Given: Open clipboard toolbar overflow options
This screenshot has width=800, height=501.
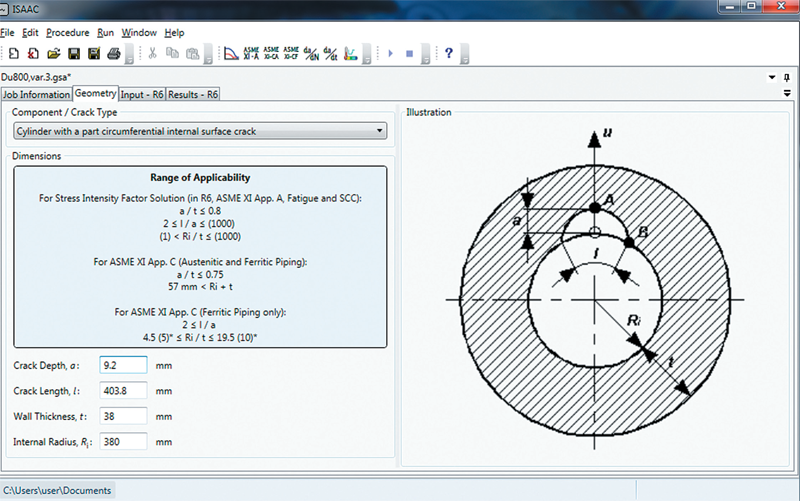Looking at the screenshot, I should click(x=208, y=54).
